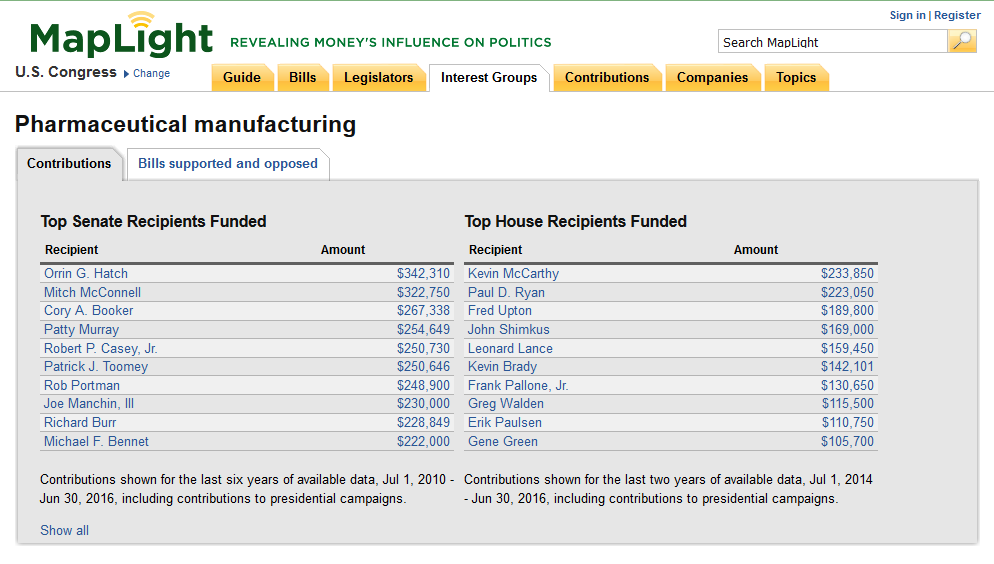
Task: Open Fred Upton recipient link
Action: click(500, 311)
